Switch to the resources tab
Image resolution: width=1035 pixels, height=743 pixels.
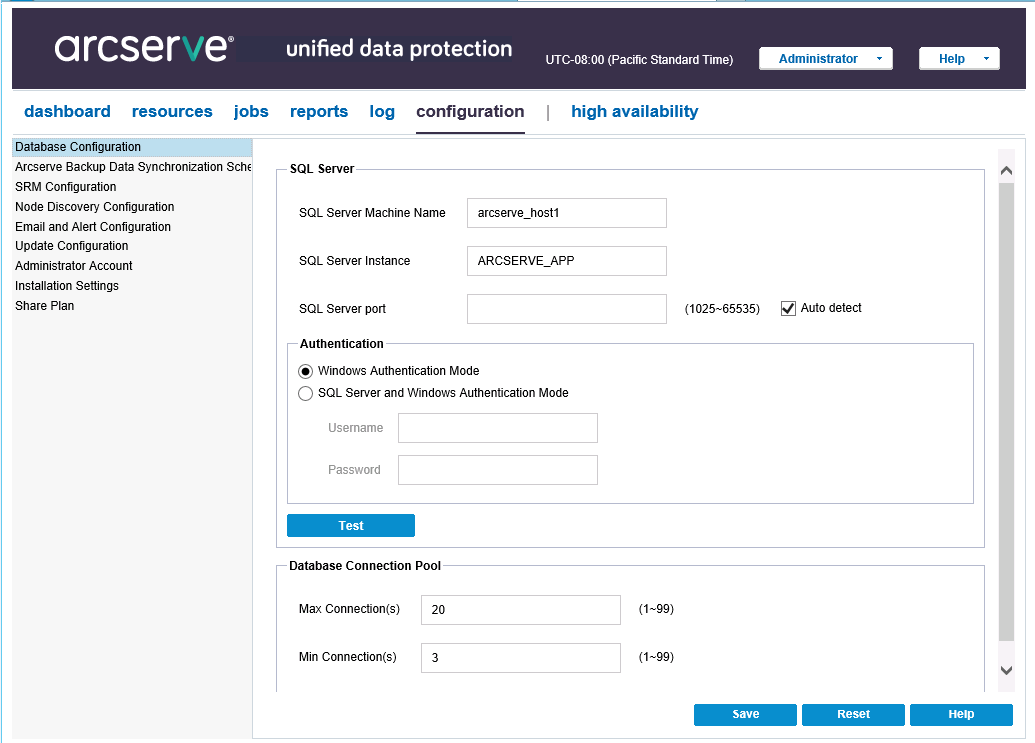172,112
